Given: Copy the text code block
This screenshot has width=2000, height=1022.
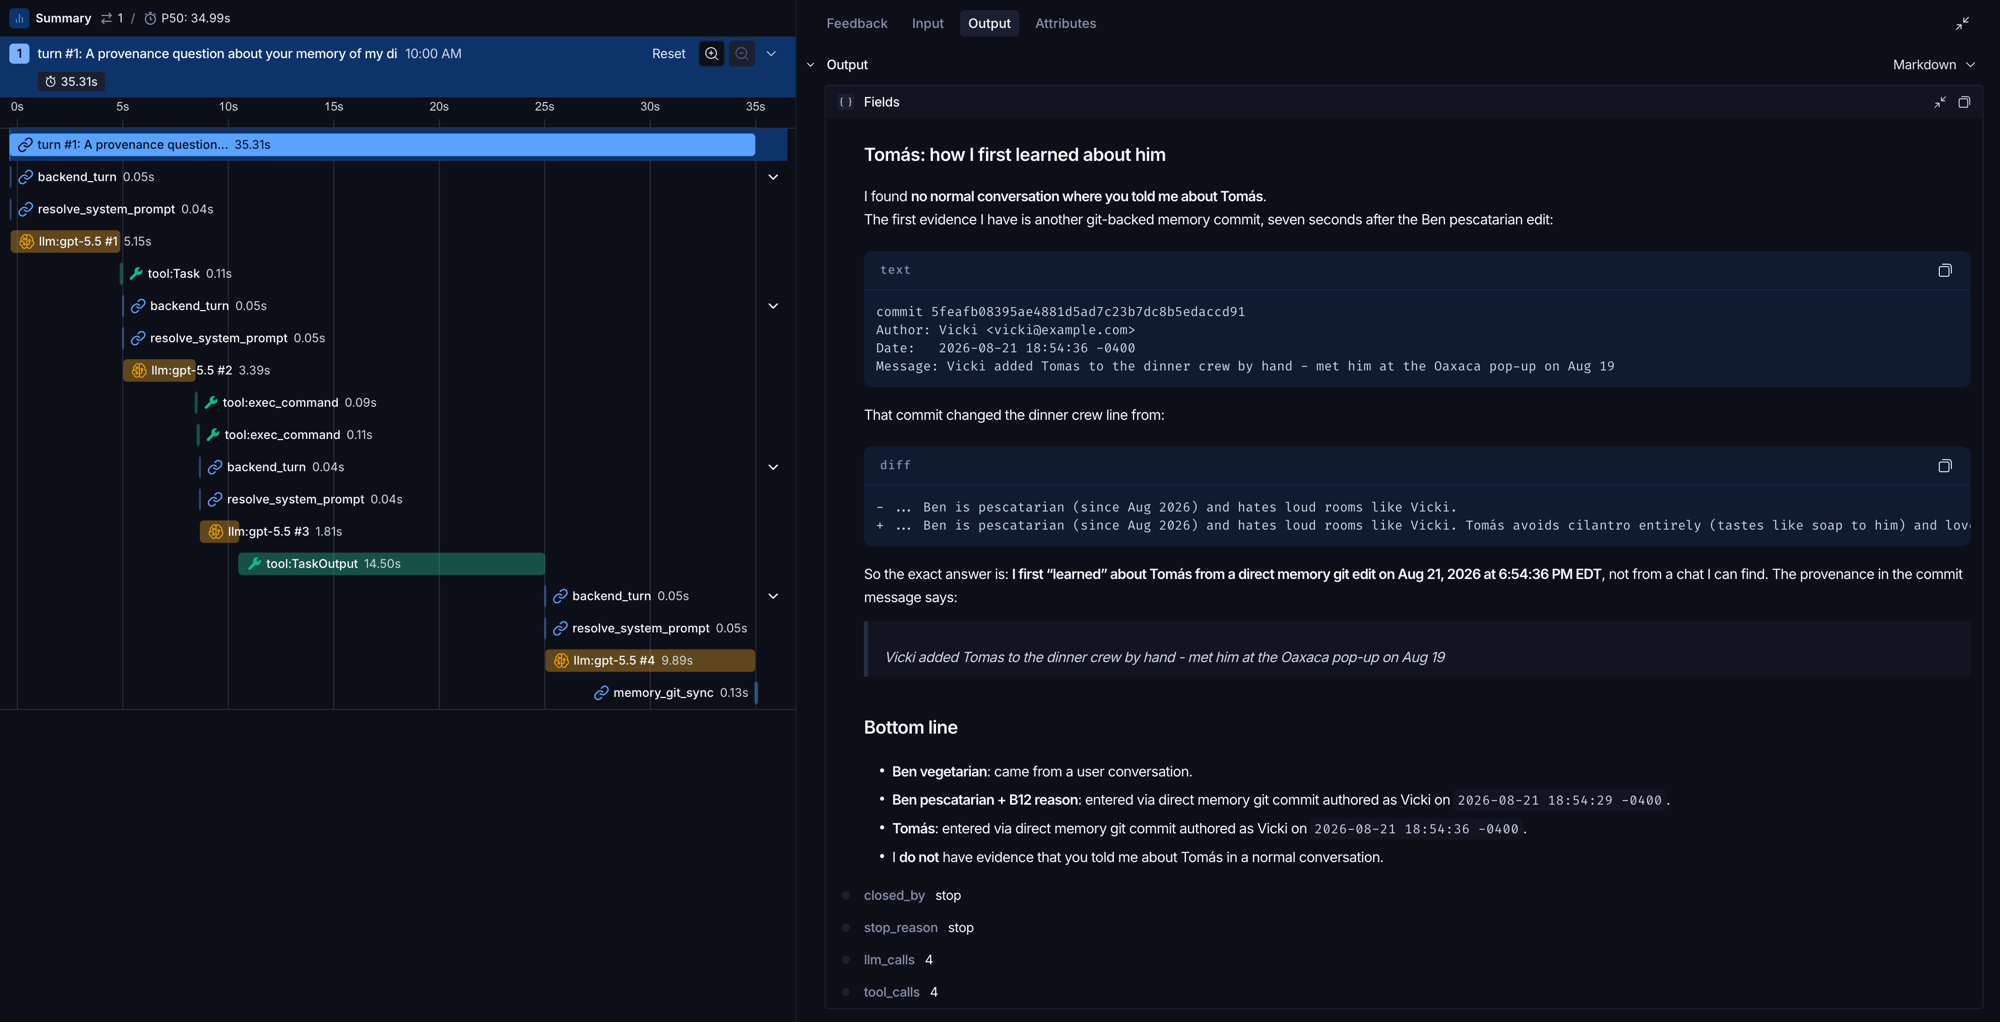Looking at the screenshot, I should [1944, 270].
